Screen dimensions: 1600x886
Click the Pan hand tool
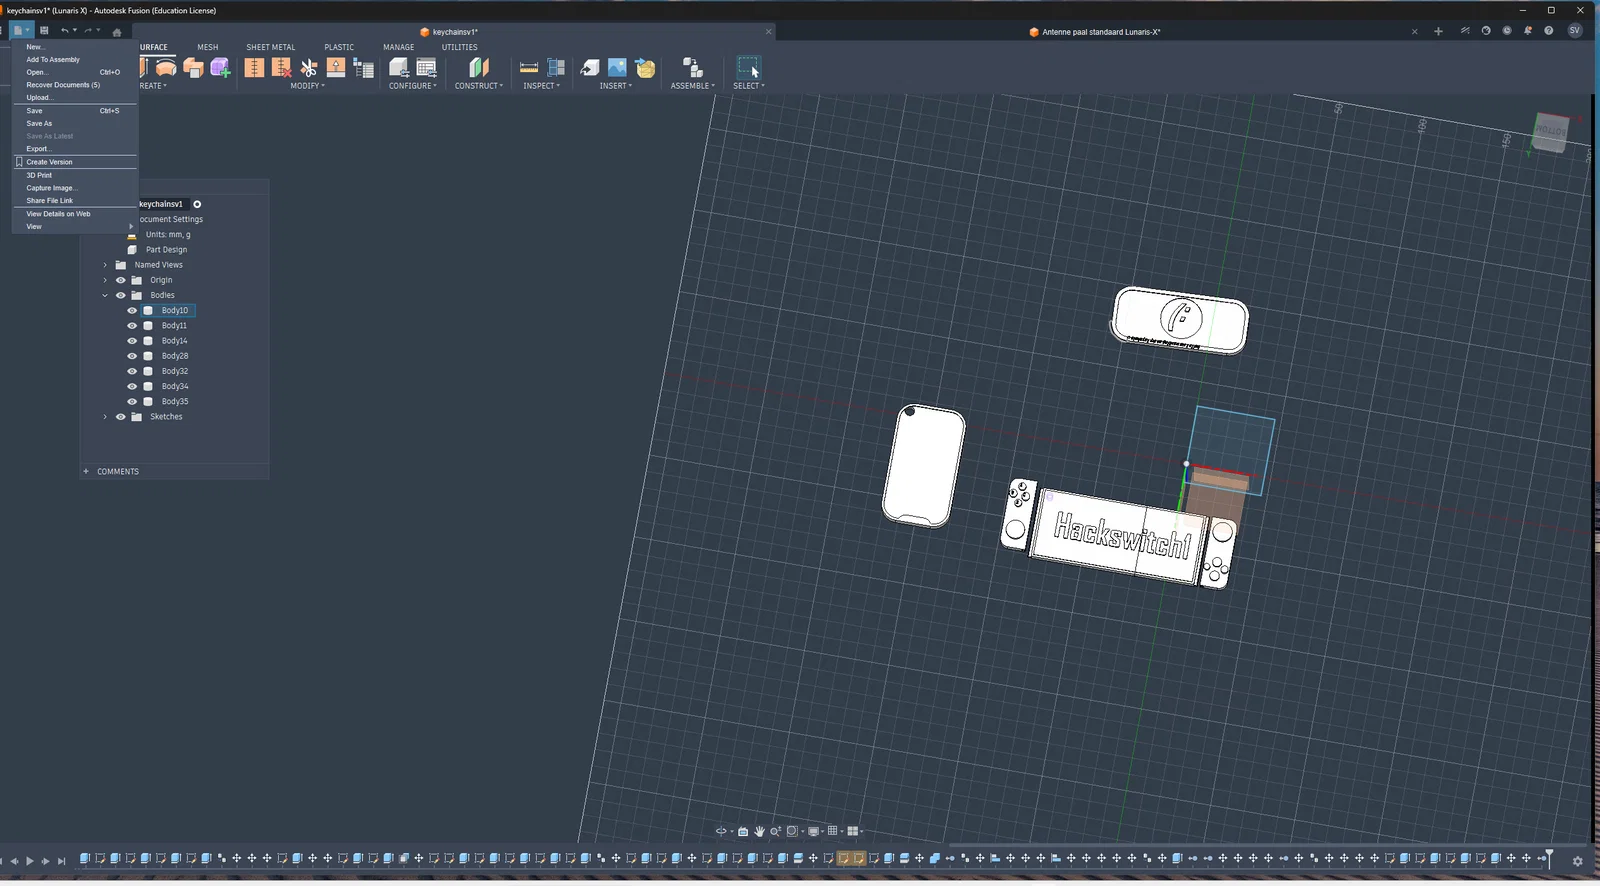759,831
